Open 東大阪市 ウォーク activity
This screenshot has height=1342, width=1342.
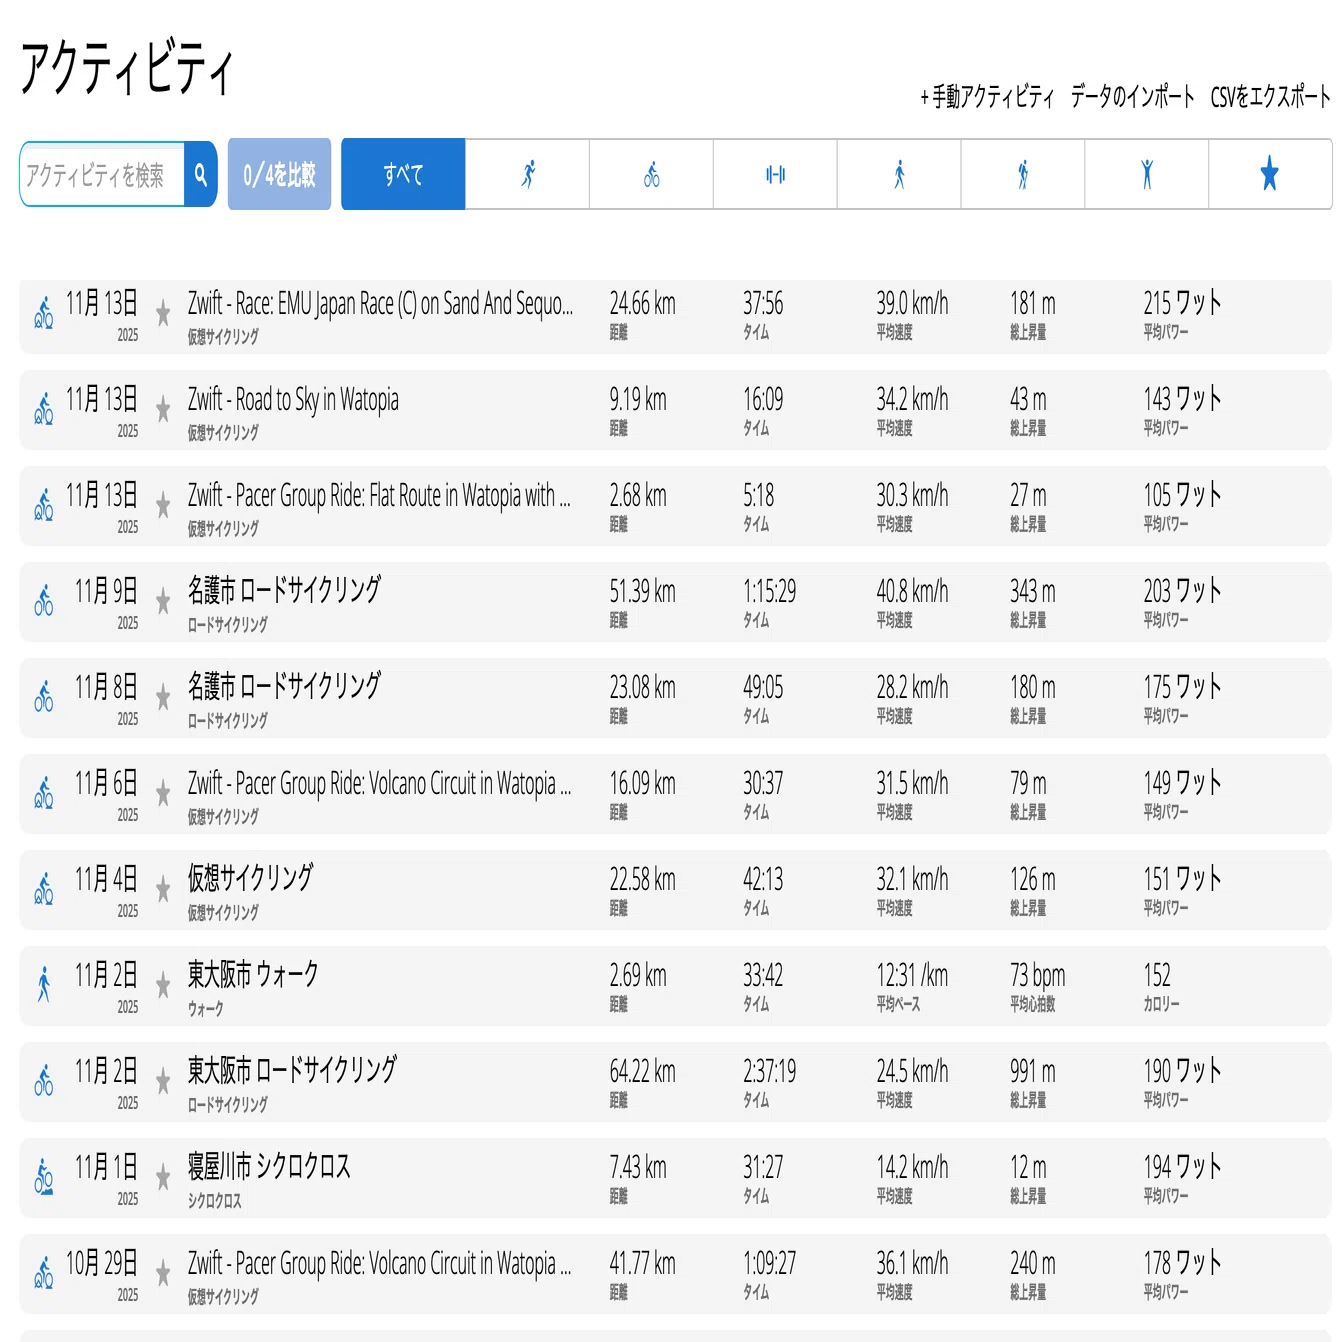tap(253, 974)
